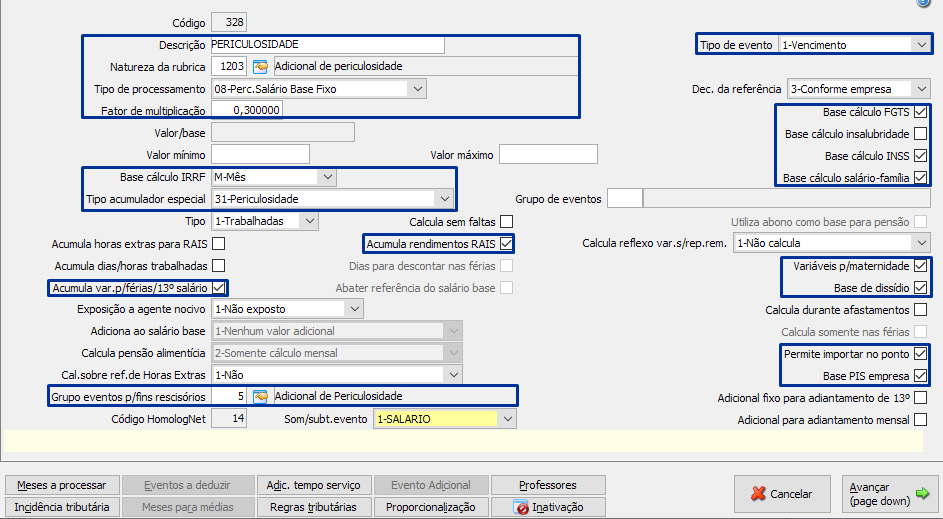Open Tipo 1-Trabalhadas dropdown
The width and height of the screenshot is (943, 519).
tap(310, 221)
